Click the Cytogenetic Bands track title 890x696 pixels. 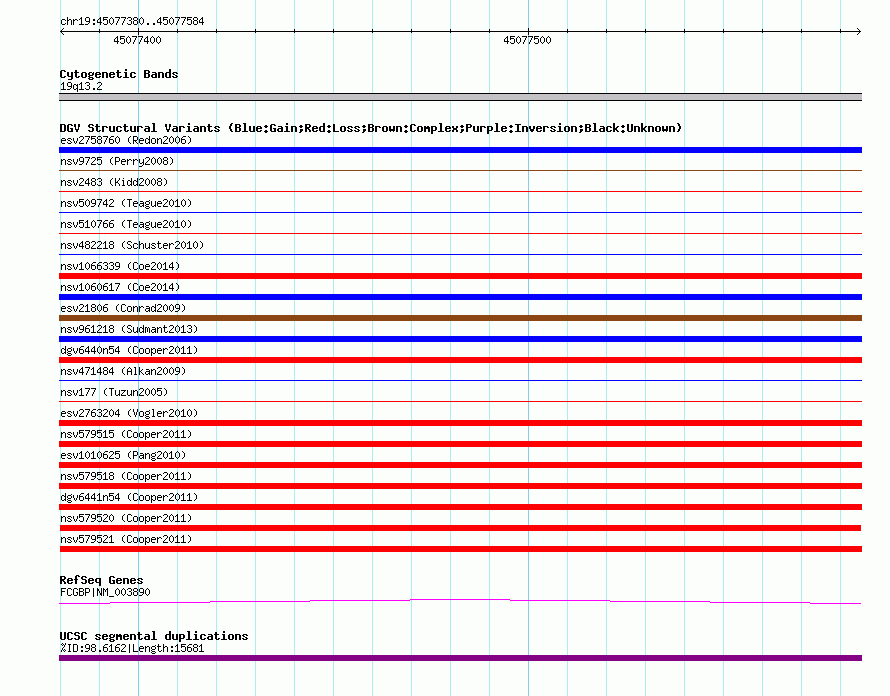click(119, 74)
